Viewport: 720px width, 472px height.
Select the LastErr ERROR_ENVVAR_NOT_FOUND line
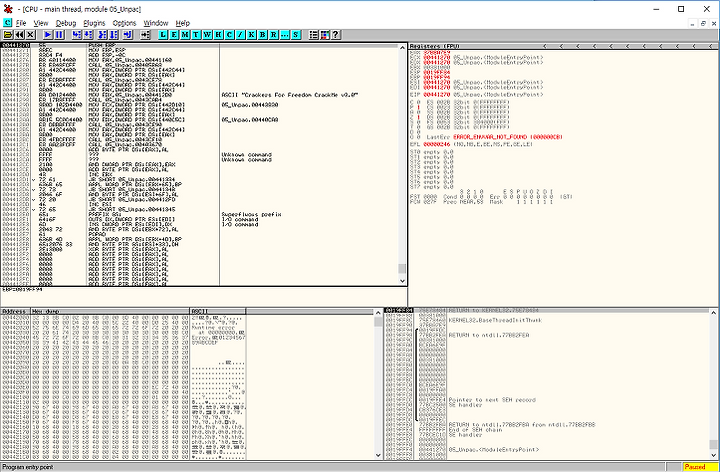pos(495,137)
